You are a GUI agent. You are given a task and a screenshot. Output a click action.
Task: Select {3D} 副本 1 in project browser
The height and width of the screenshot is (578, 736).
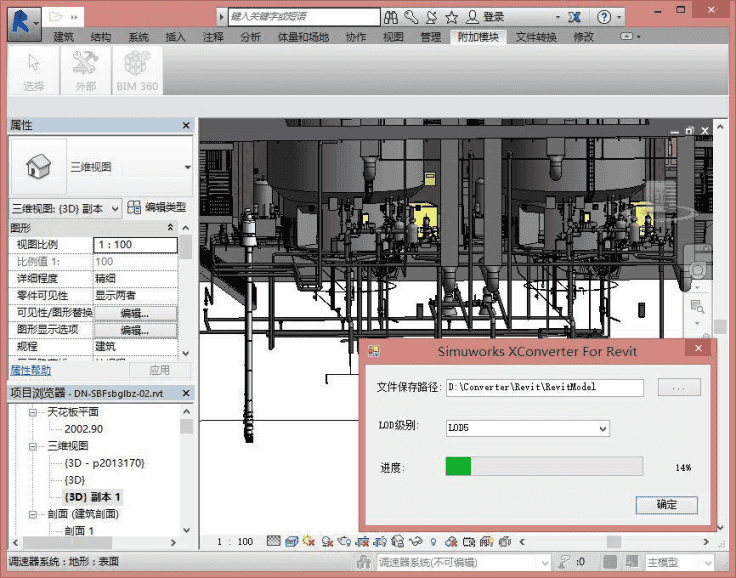click(x=92, y=497)
